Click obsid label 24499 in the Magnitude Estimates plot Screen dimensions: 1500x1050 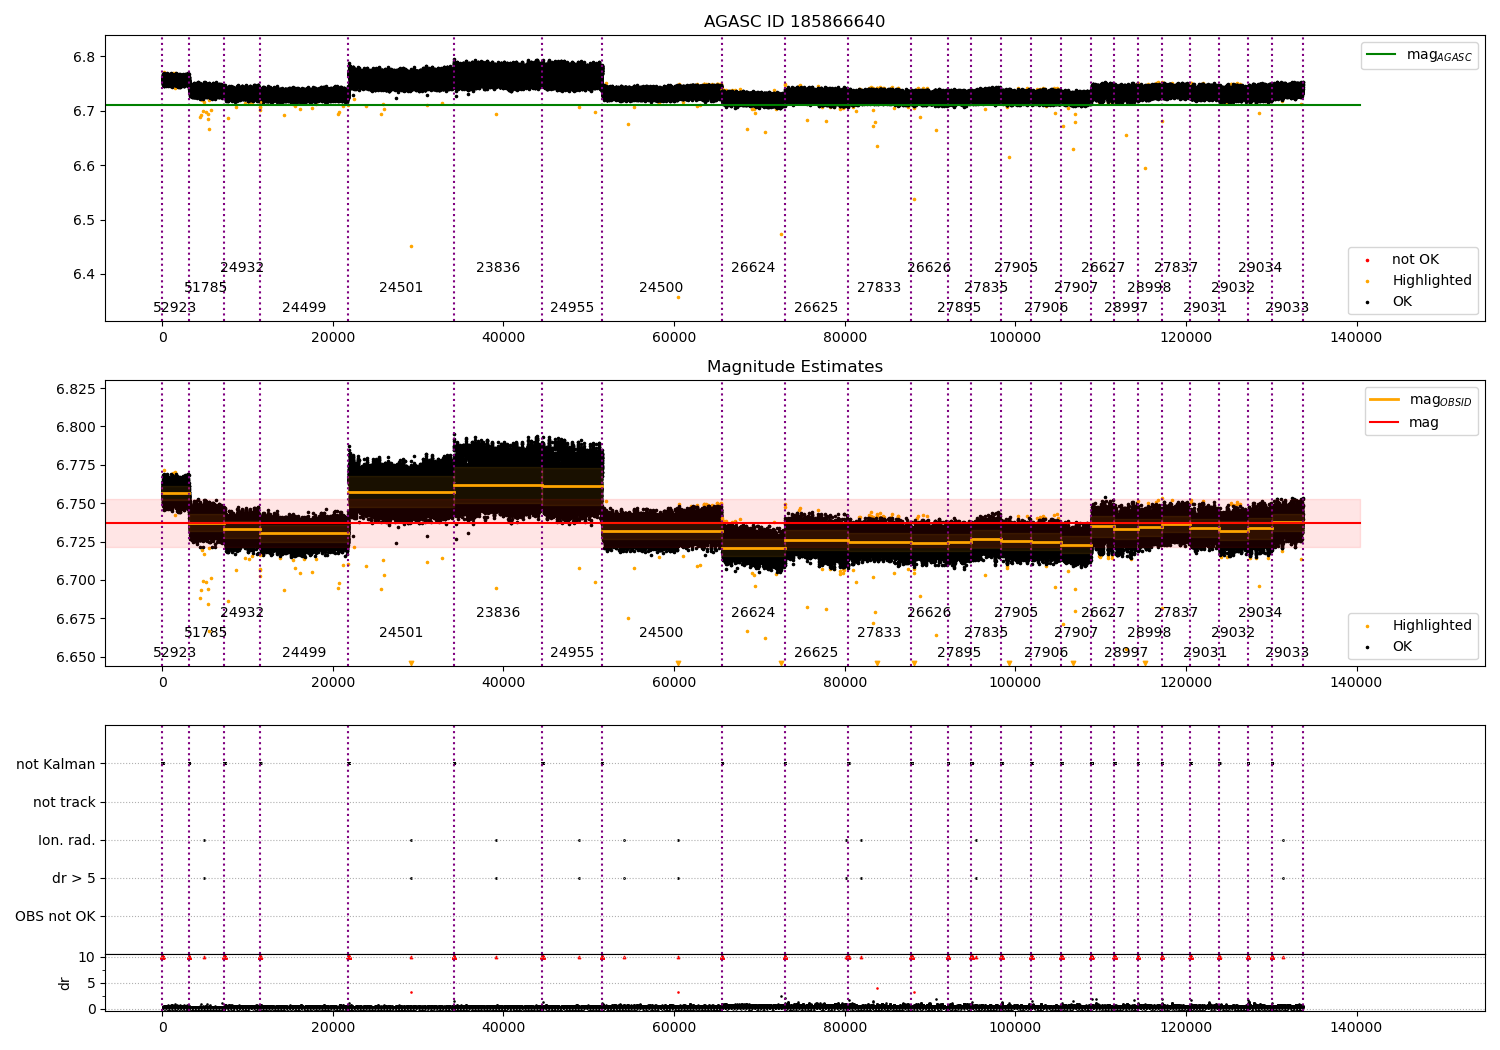[x=304, y=653]
